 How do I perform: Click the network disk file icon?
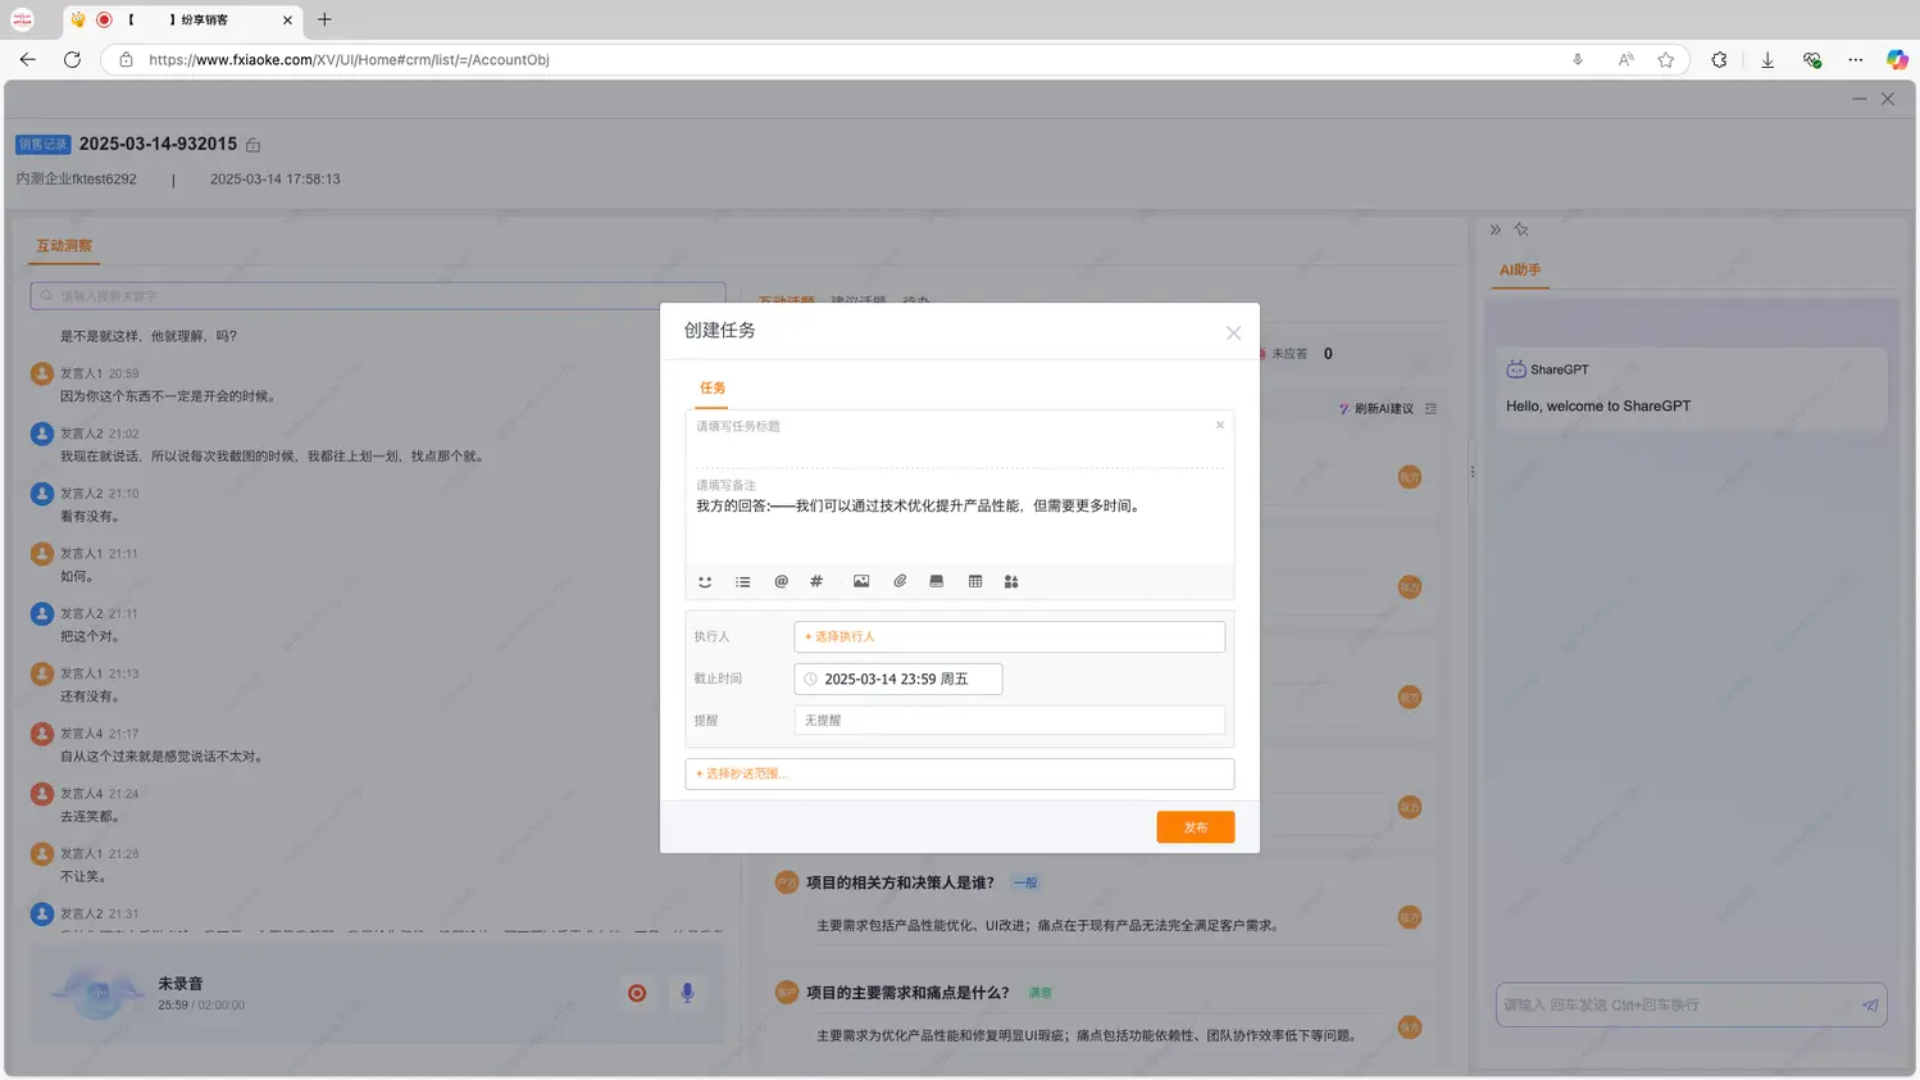click(936, 581)
